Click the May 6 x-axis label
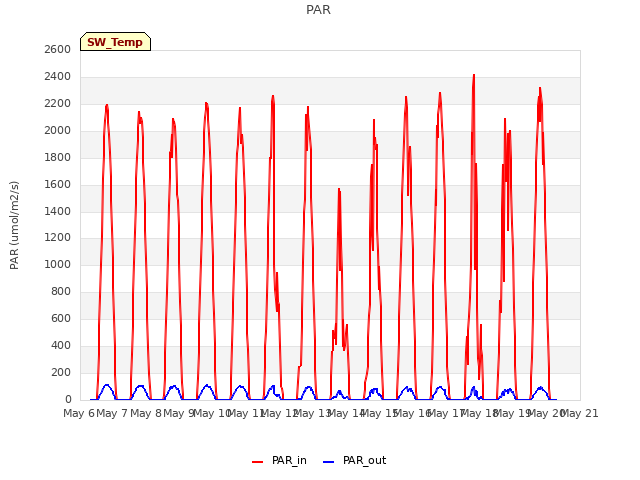The height and width of the screenshot is (480, 640). click(79, 413)
